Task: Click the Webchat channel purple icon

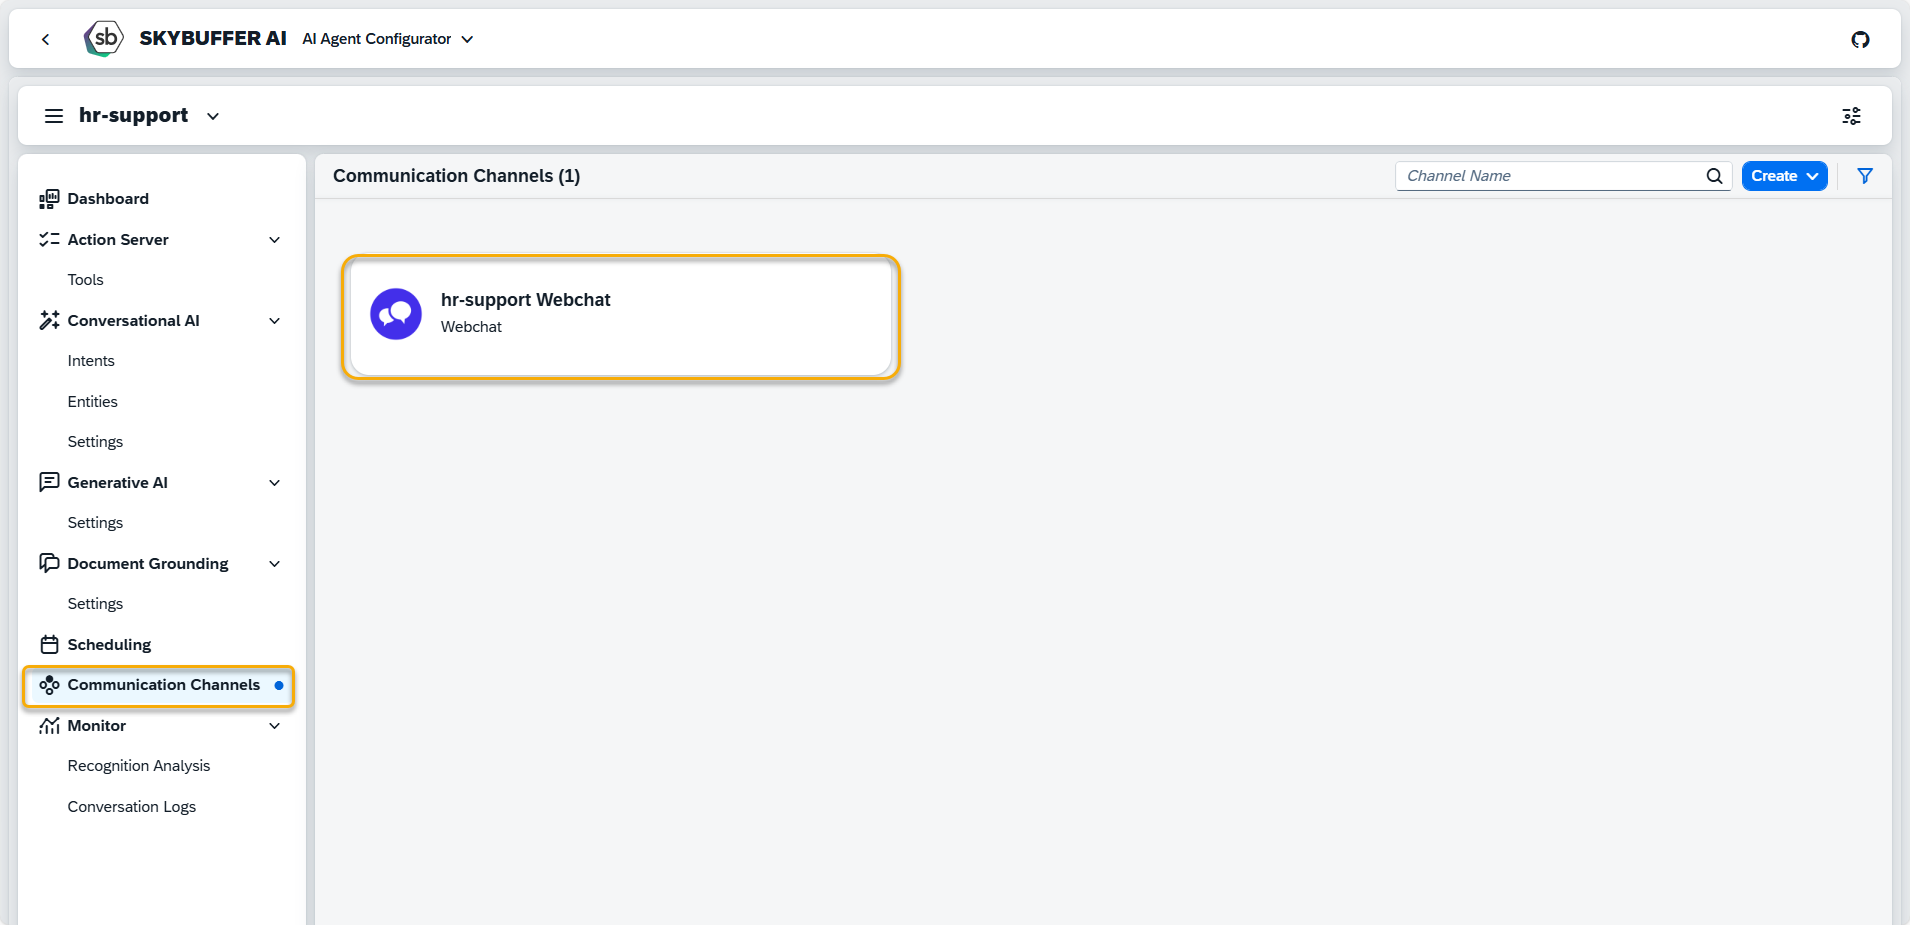Action: pos(396,314)
